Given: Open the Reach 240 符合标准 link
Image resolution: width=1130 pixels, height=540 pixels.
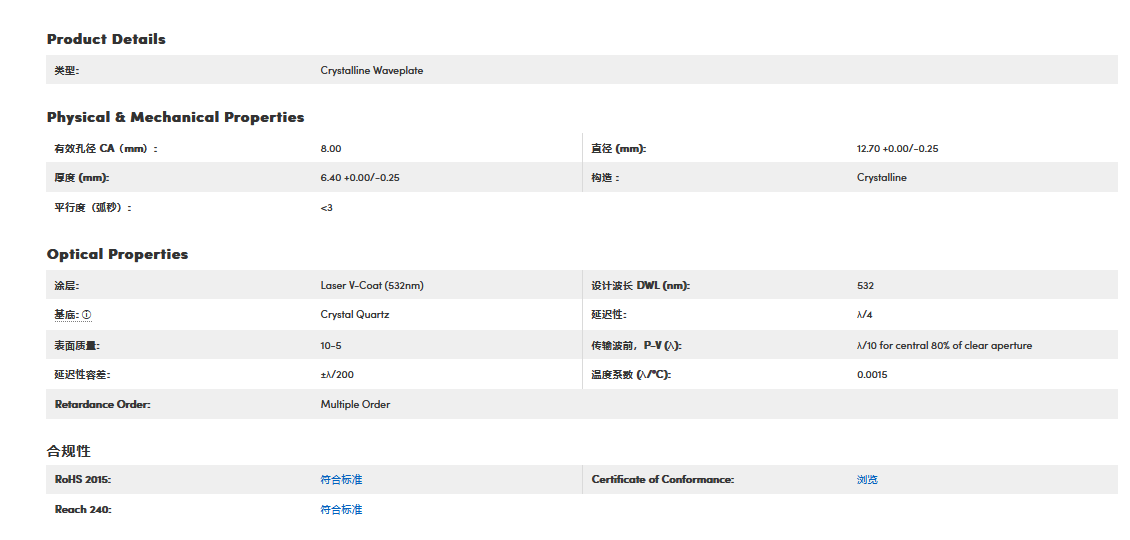Looking at the screenshot, I should [341, 510].
